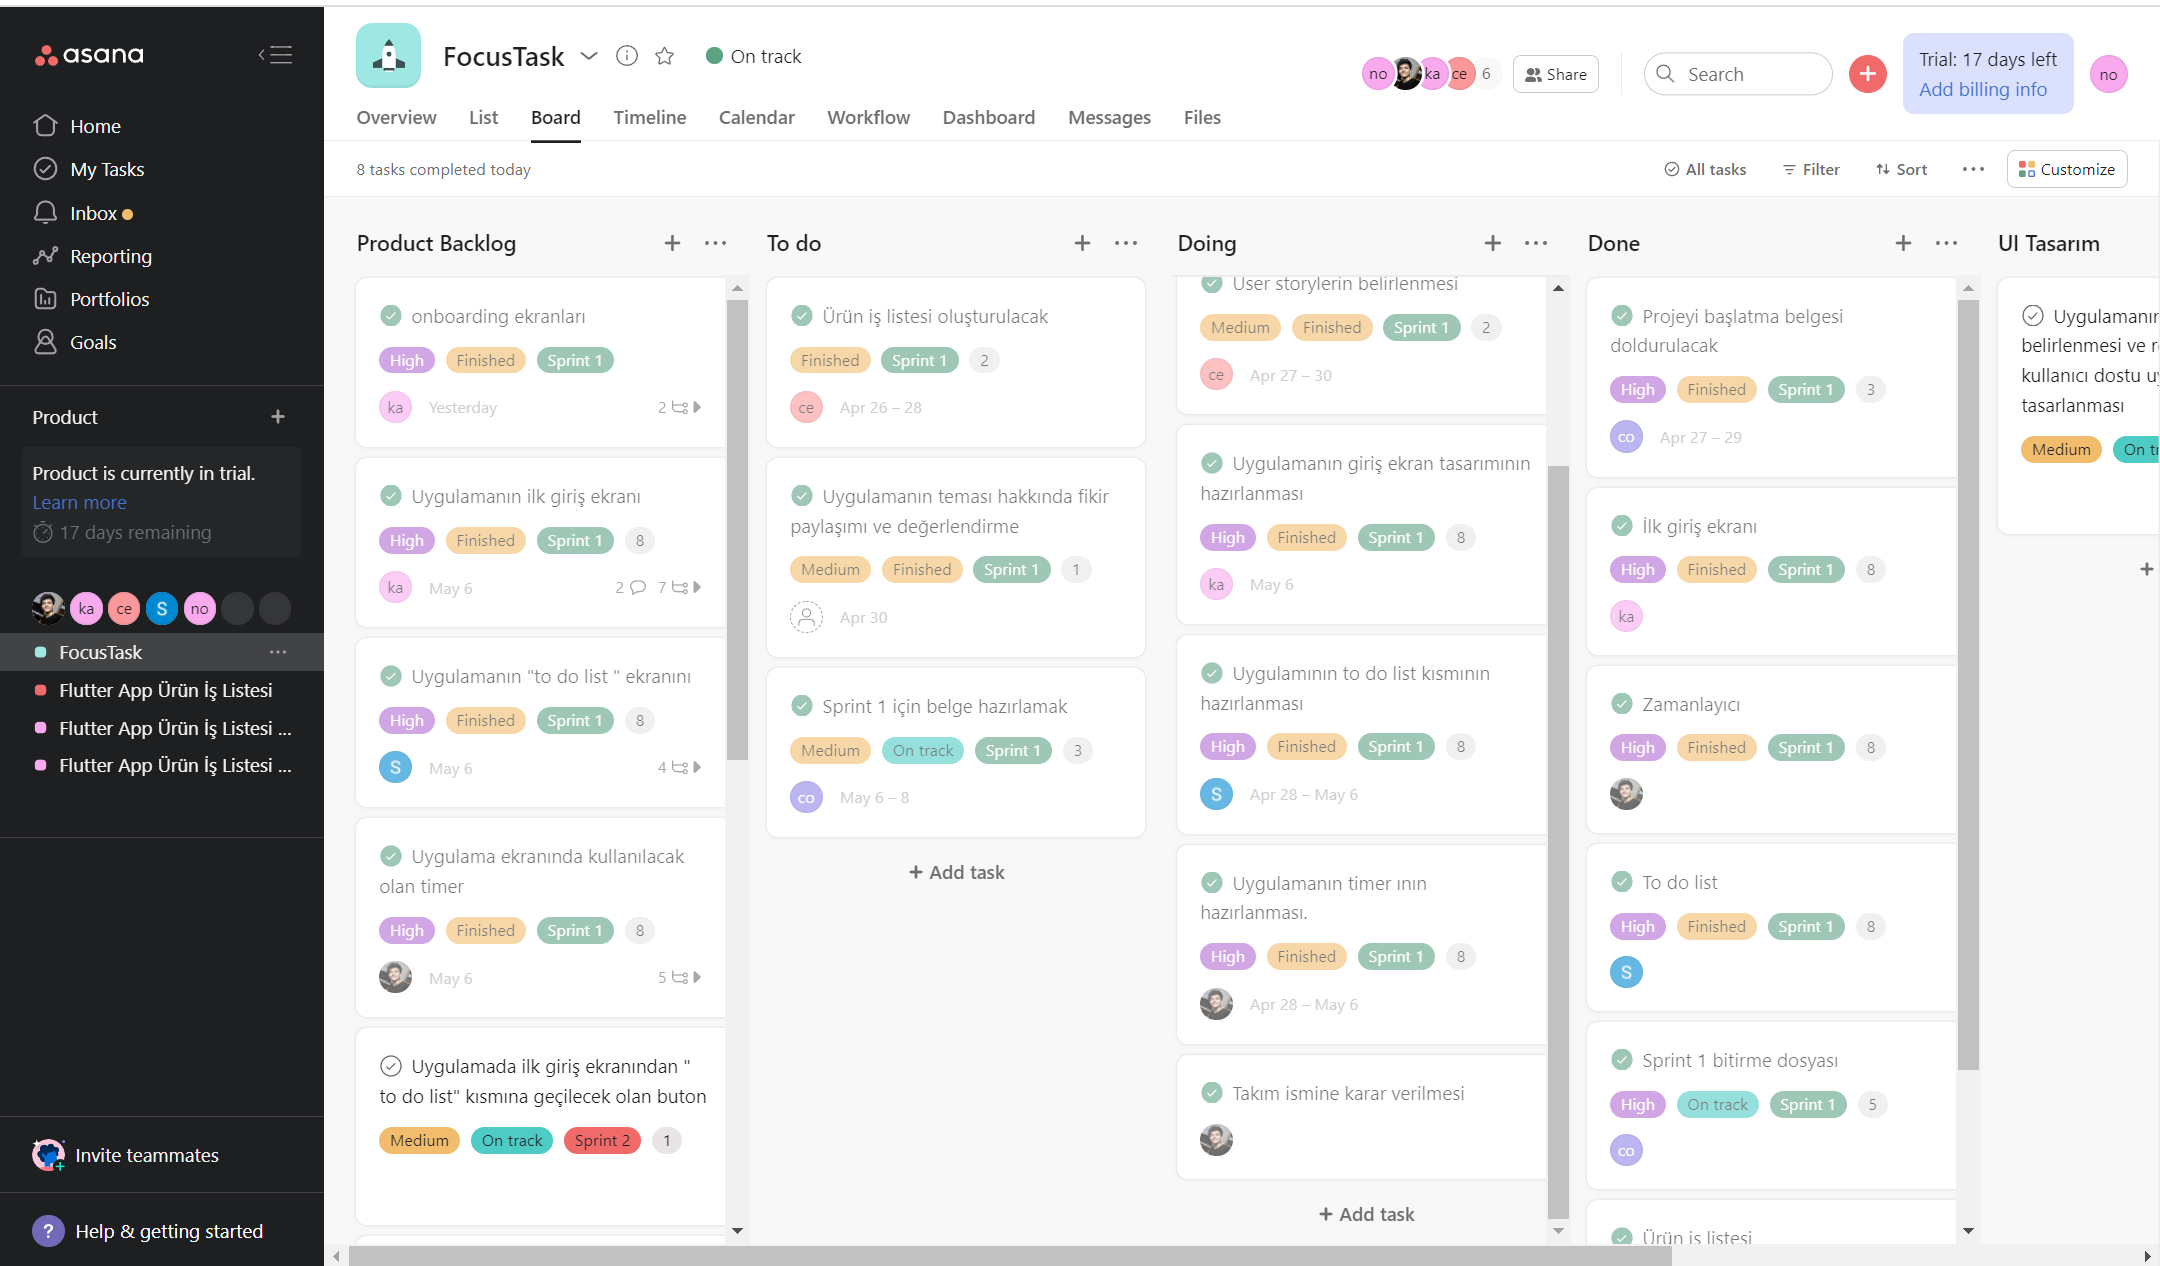This screenshot has width=2160, height=1266.
Task: Switch to the Calendar tab
Action: 756,117
